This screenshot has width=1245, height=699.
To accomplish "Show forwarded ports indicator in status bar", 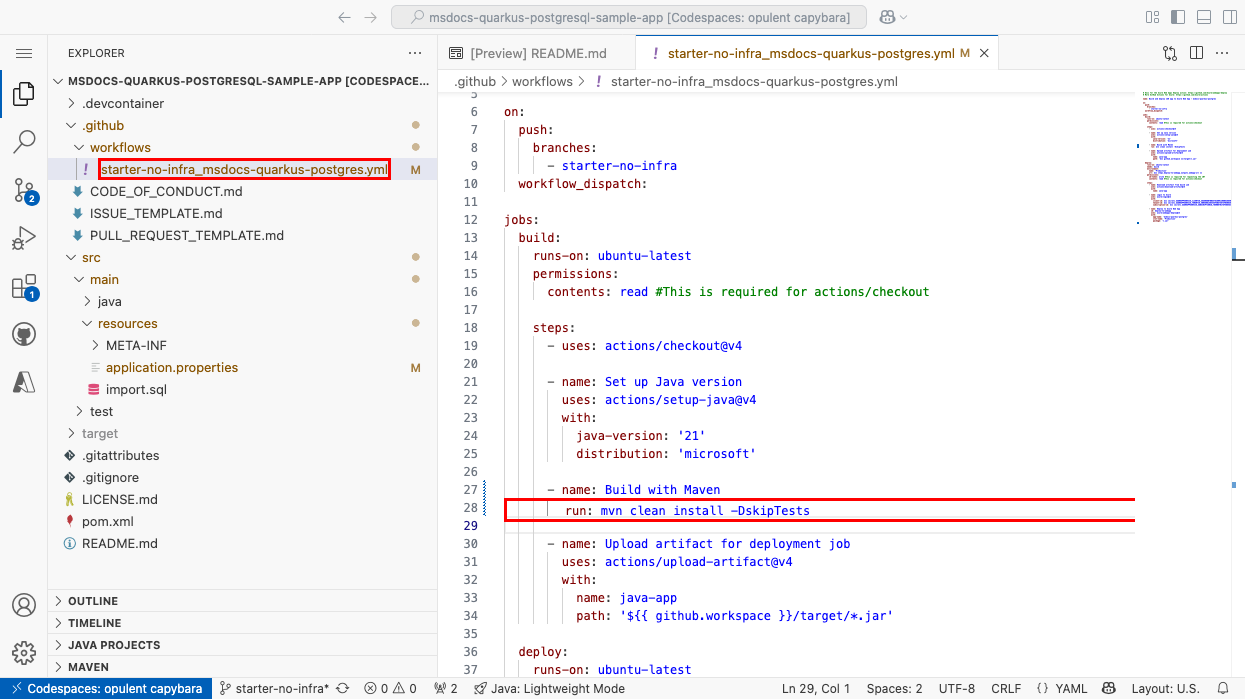I will 446,688.
